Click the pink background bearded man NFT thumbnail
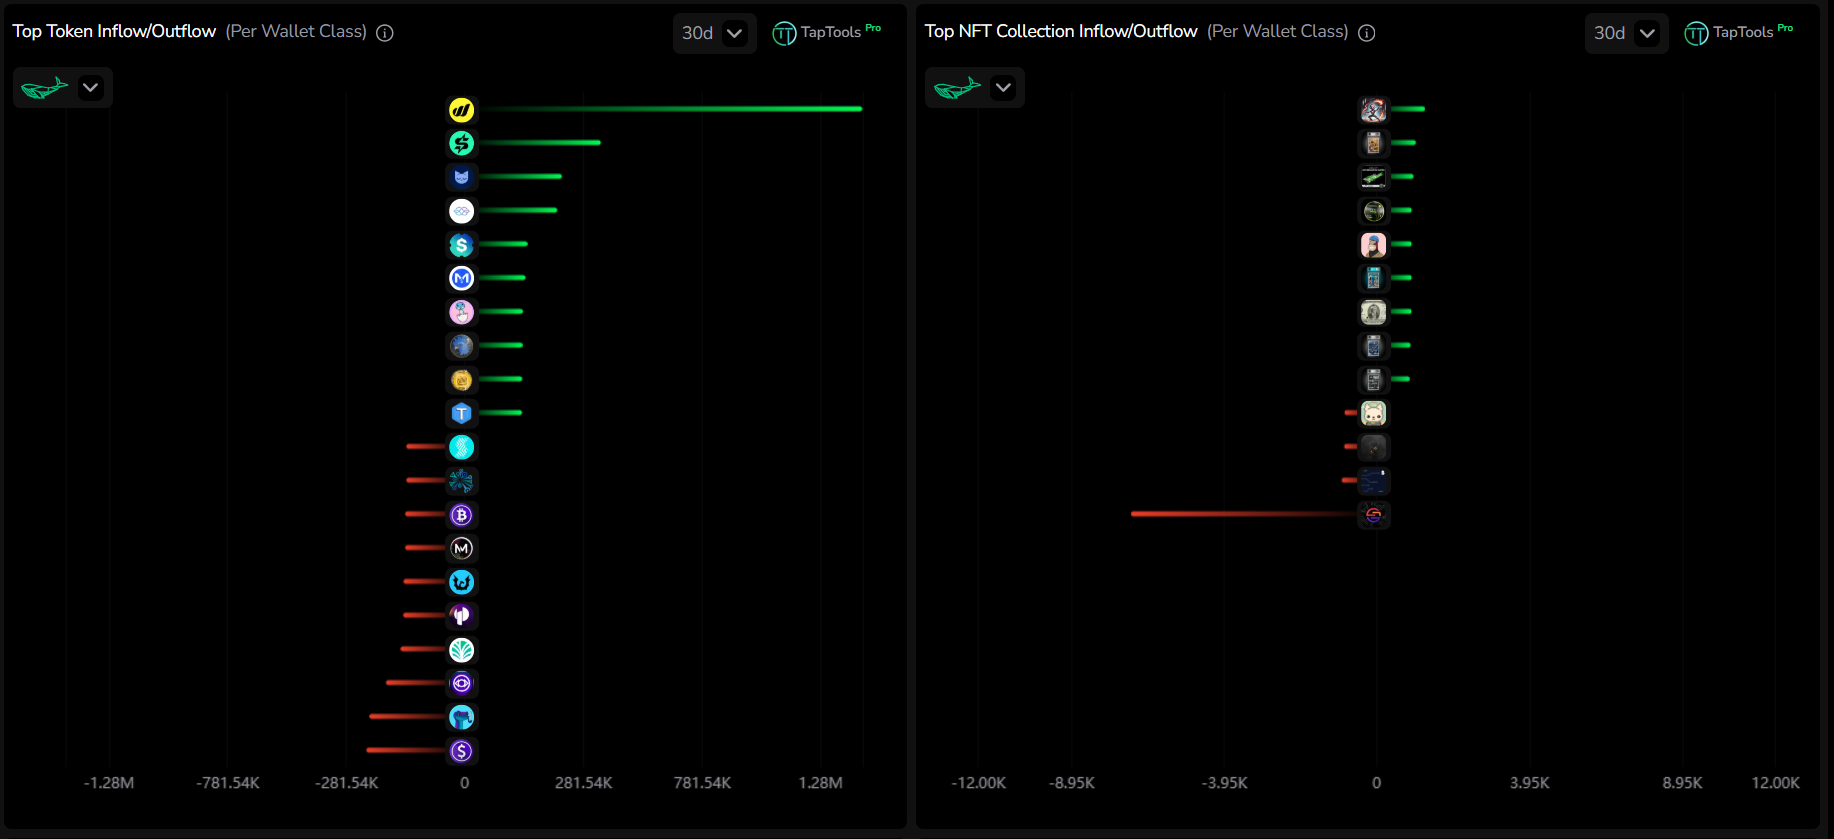Viewport: 1834px width, 839px height. click(1374, 245)
